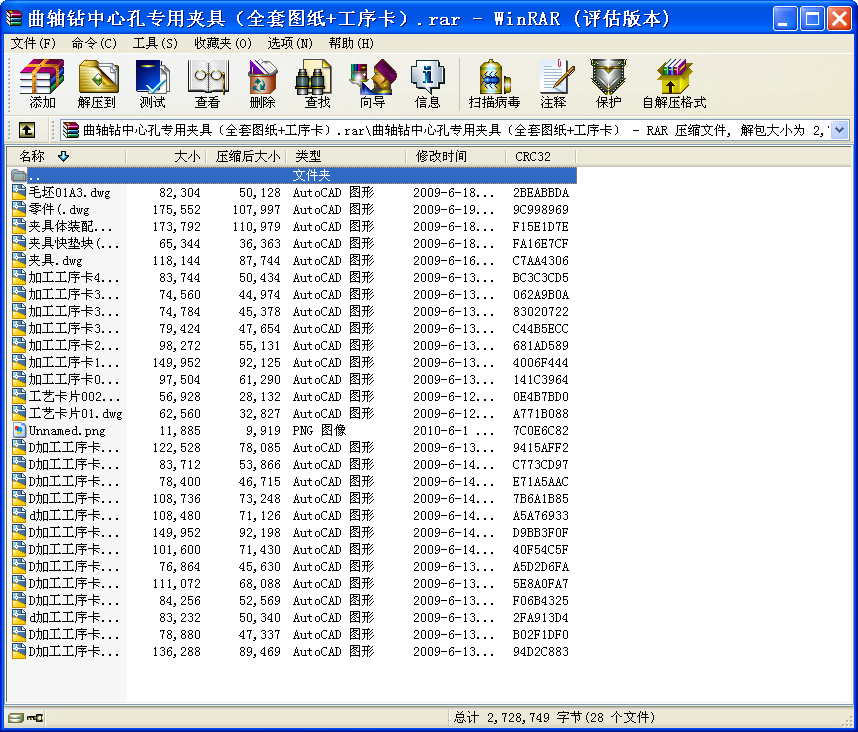Viewport: 858px width, 732px height.
Task: Open the 工具(S) menu
Action: point(155,43)
